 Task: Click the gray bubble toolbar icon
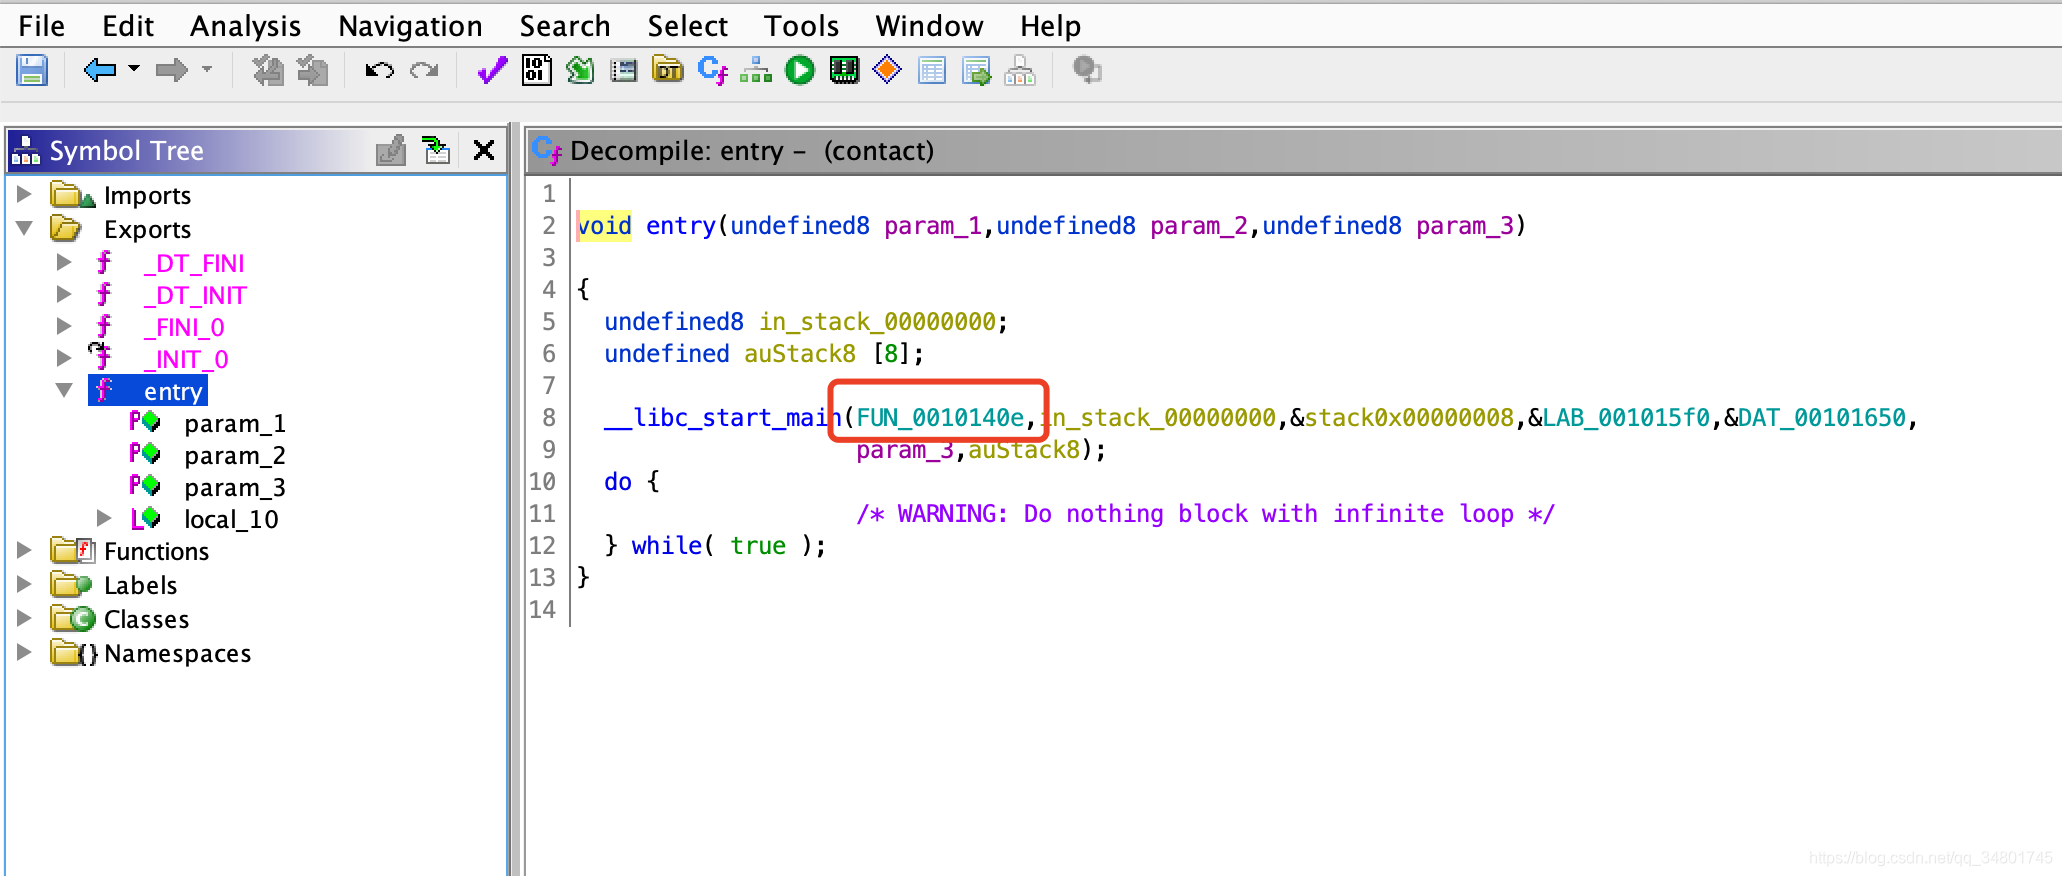(x=1087, y=70)
